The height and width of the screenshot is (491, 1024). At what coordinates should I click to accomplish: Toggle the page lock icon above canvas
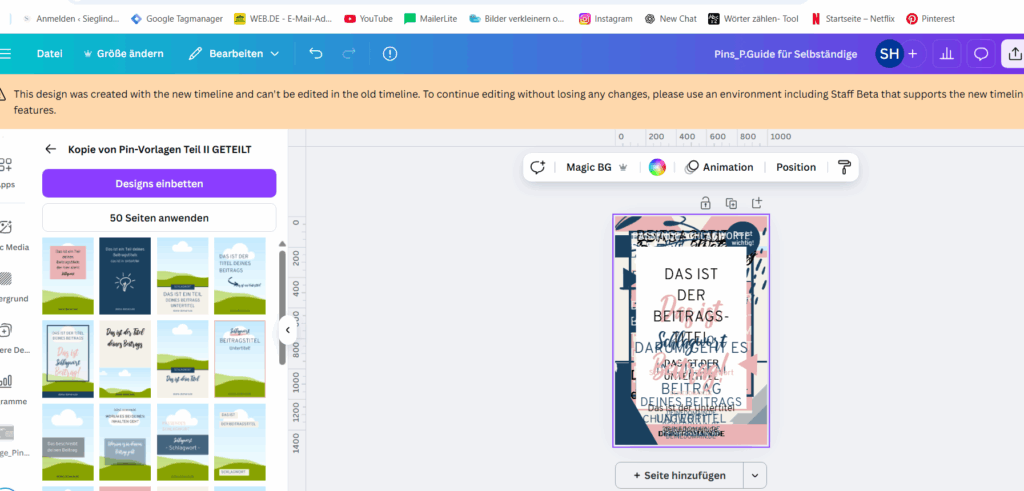705,203
